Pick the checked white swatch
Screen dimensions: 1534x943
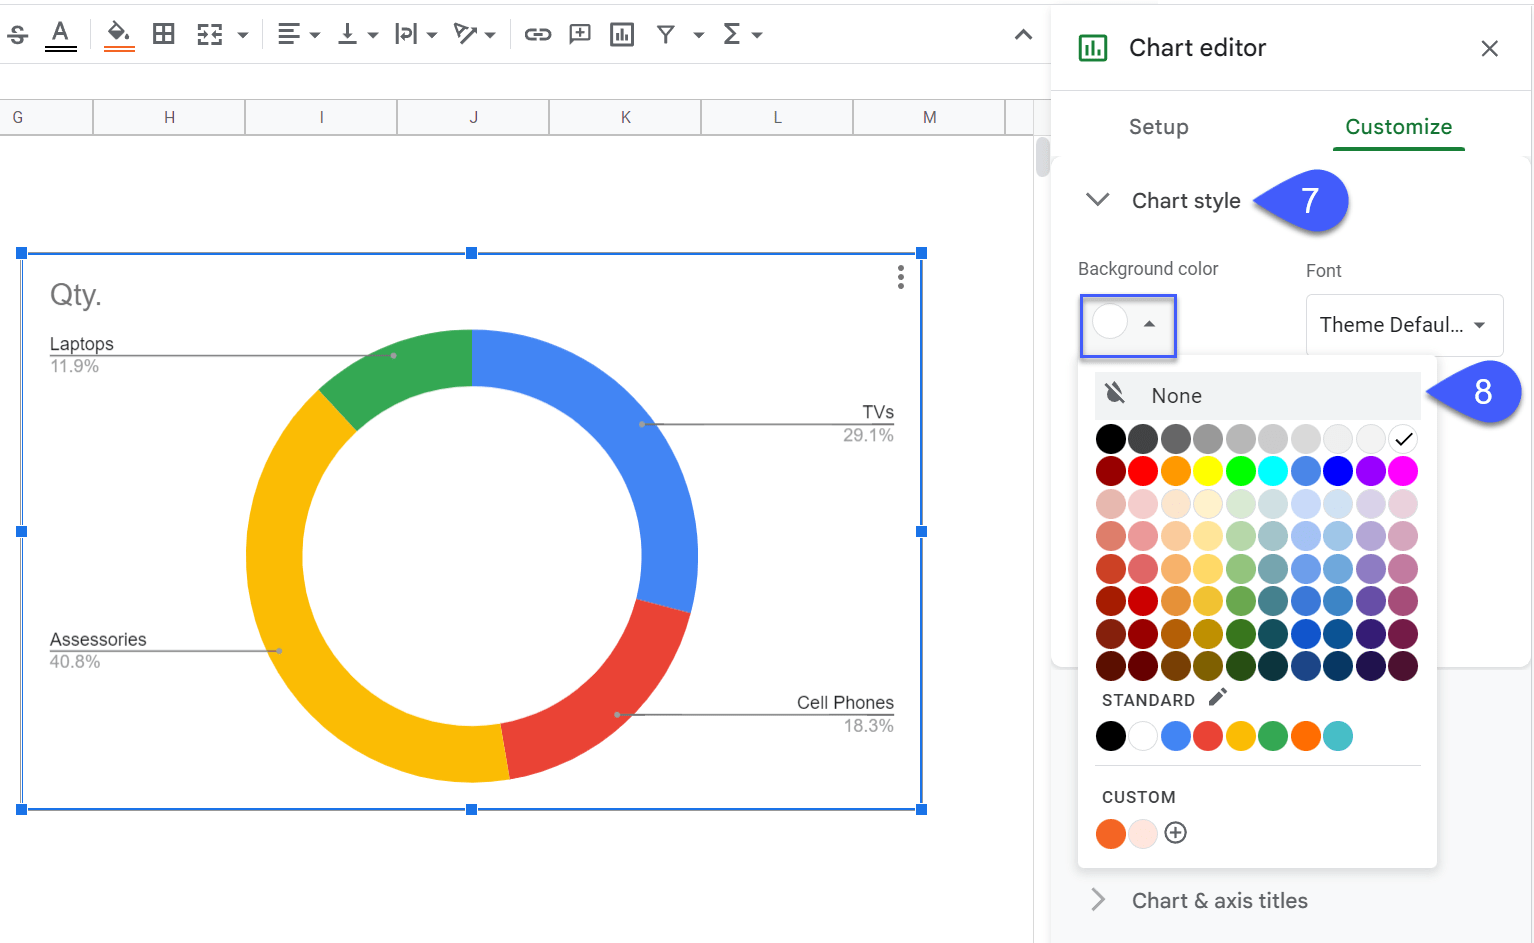point(1403,439)
